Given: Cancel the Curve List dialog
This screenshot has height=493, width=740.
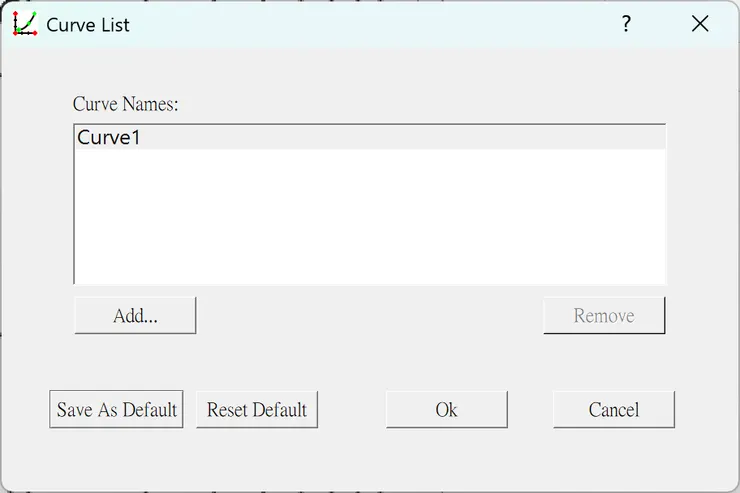Looking at the screenshot, I should tap(613, 410).
